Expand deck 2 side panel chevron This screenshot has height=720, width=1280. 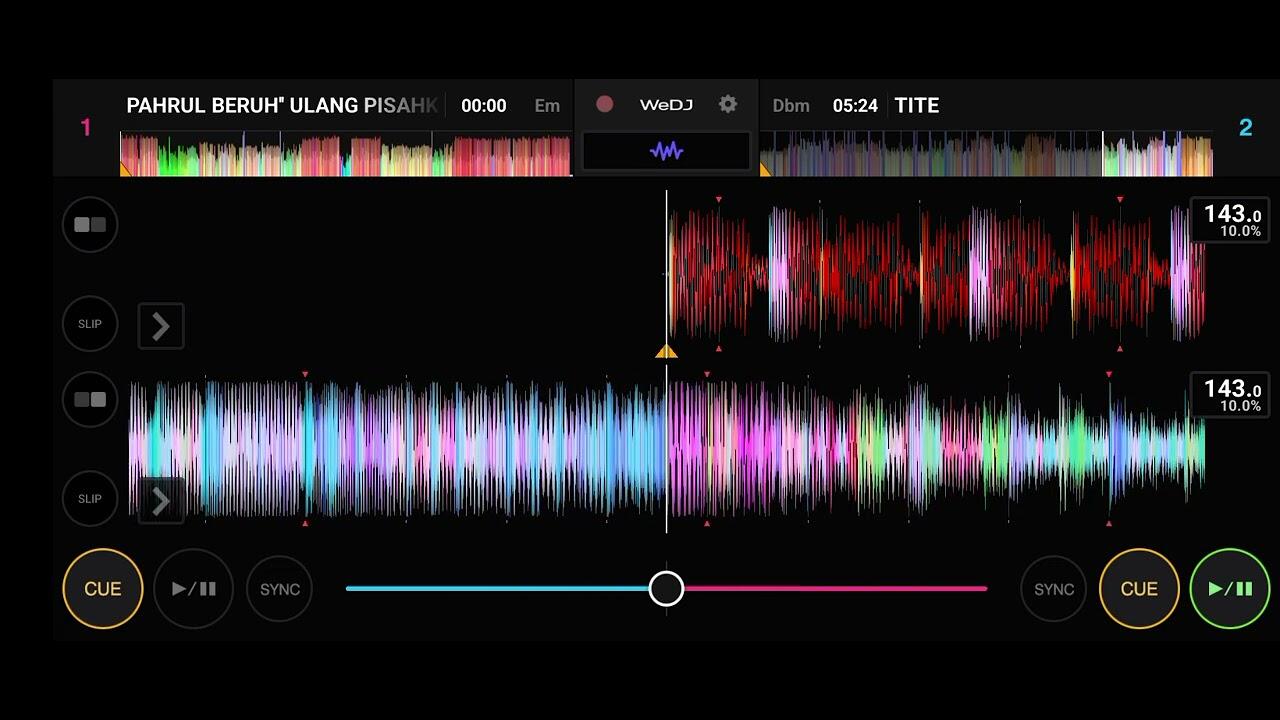(161, 501)
